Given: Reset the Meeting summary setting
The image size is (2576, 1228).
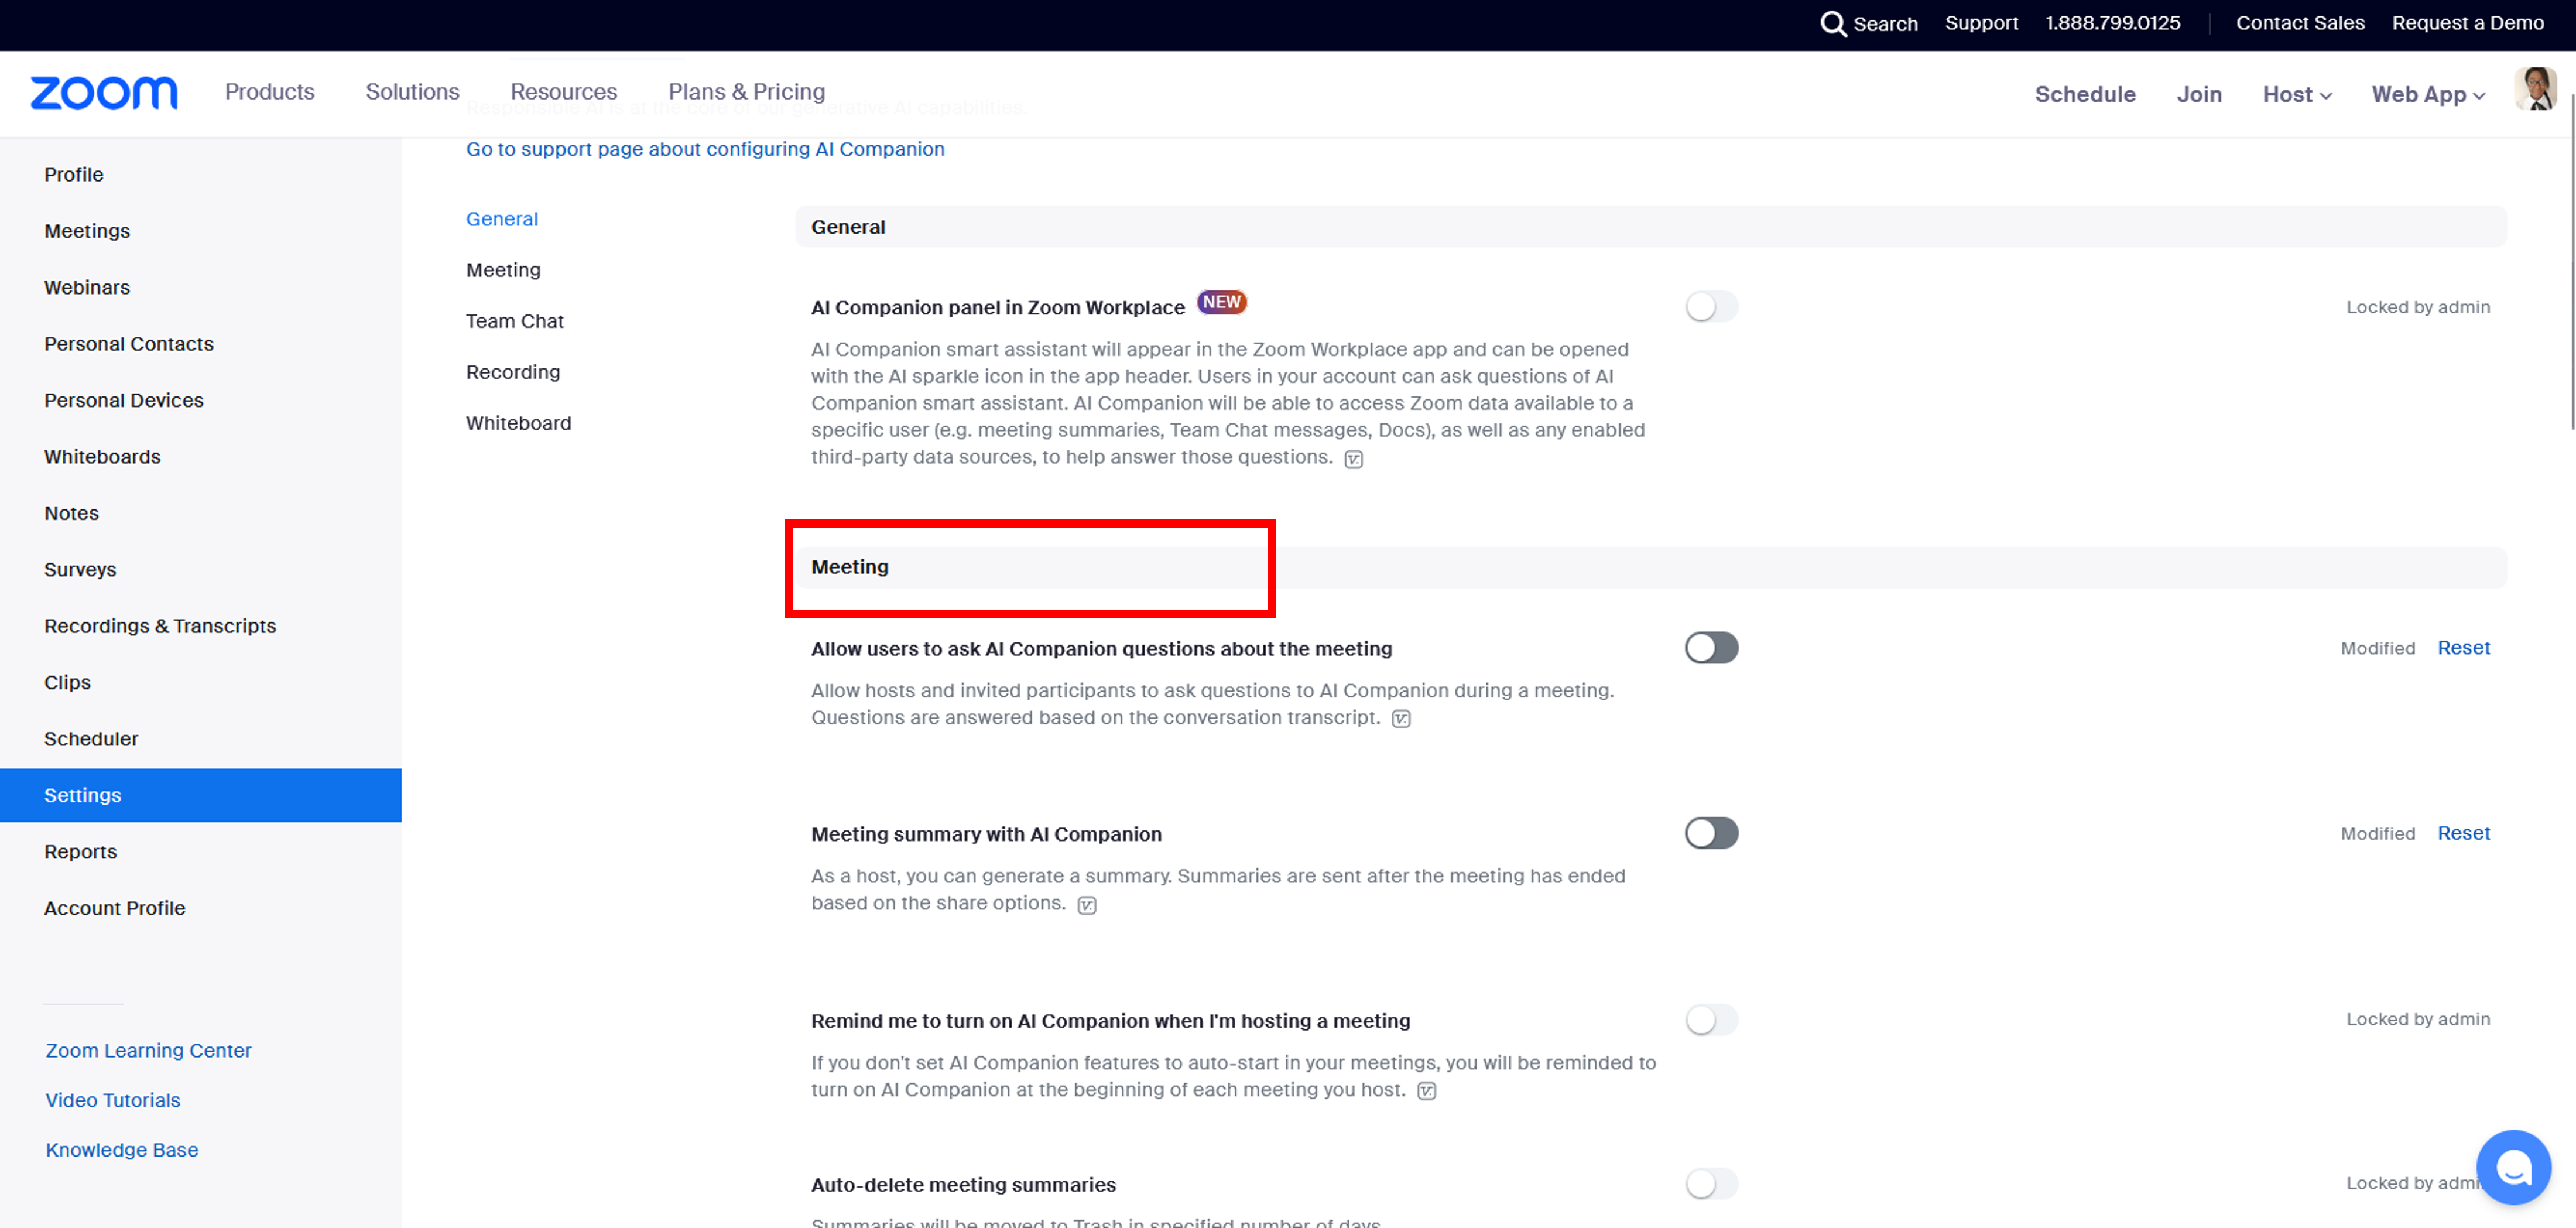Looking at the screenshot, I should 2463,832.
